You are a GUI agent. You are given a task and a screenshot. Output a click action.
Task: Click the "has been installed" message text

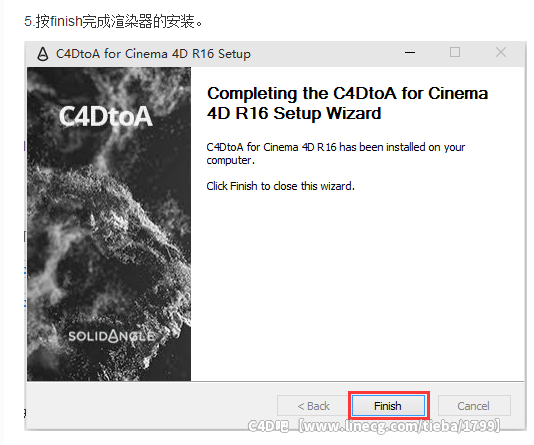[335, 154]
